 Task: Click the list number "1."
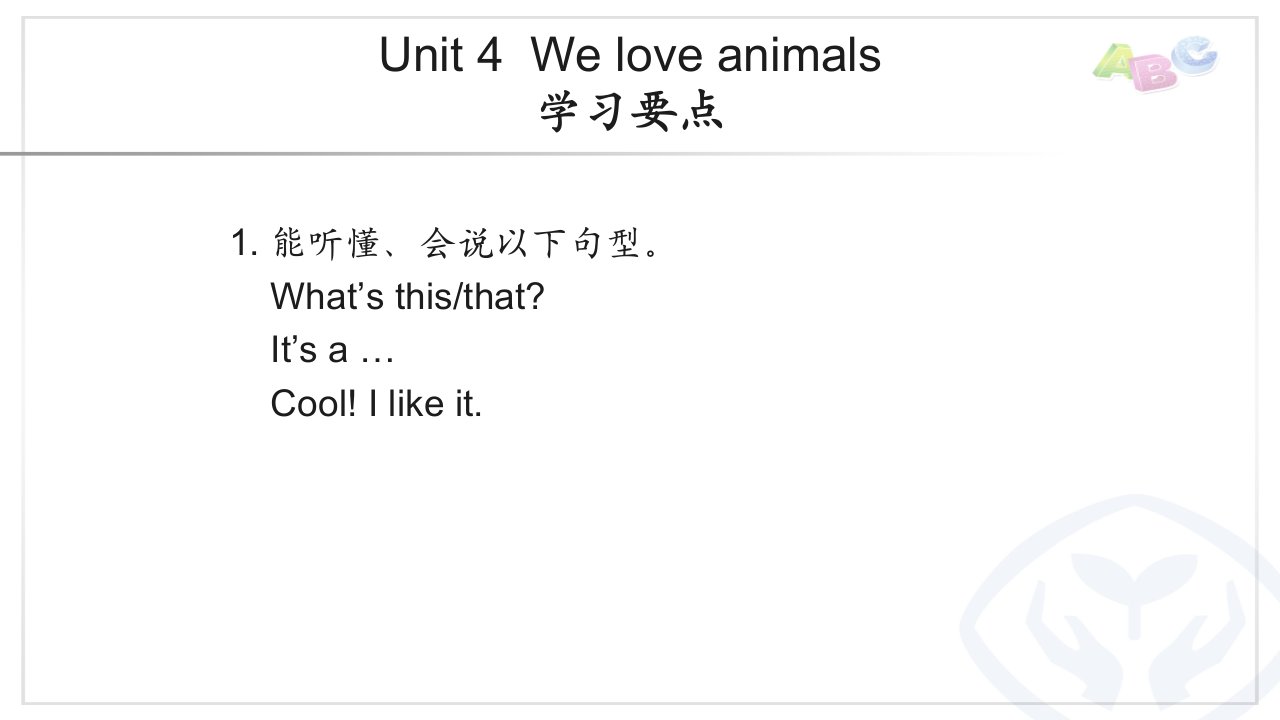pos(245,242)
